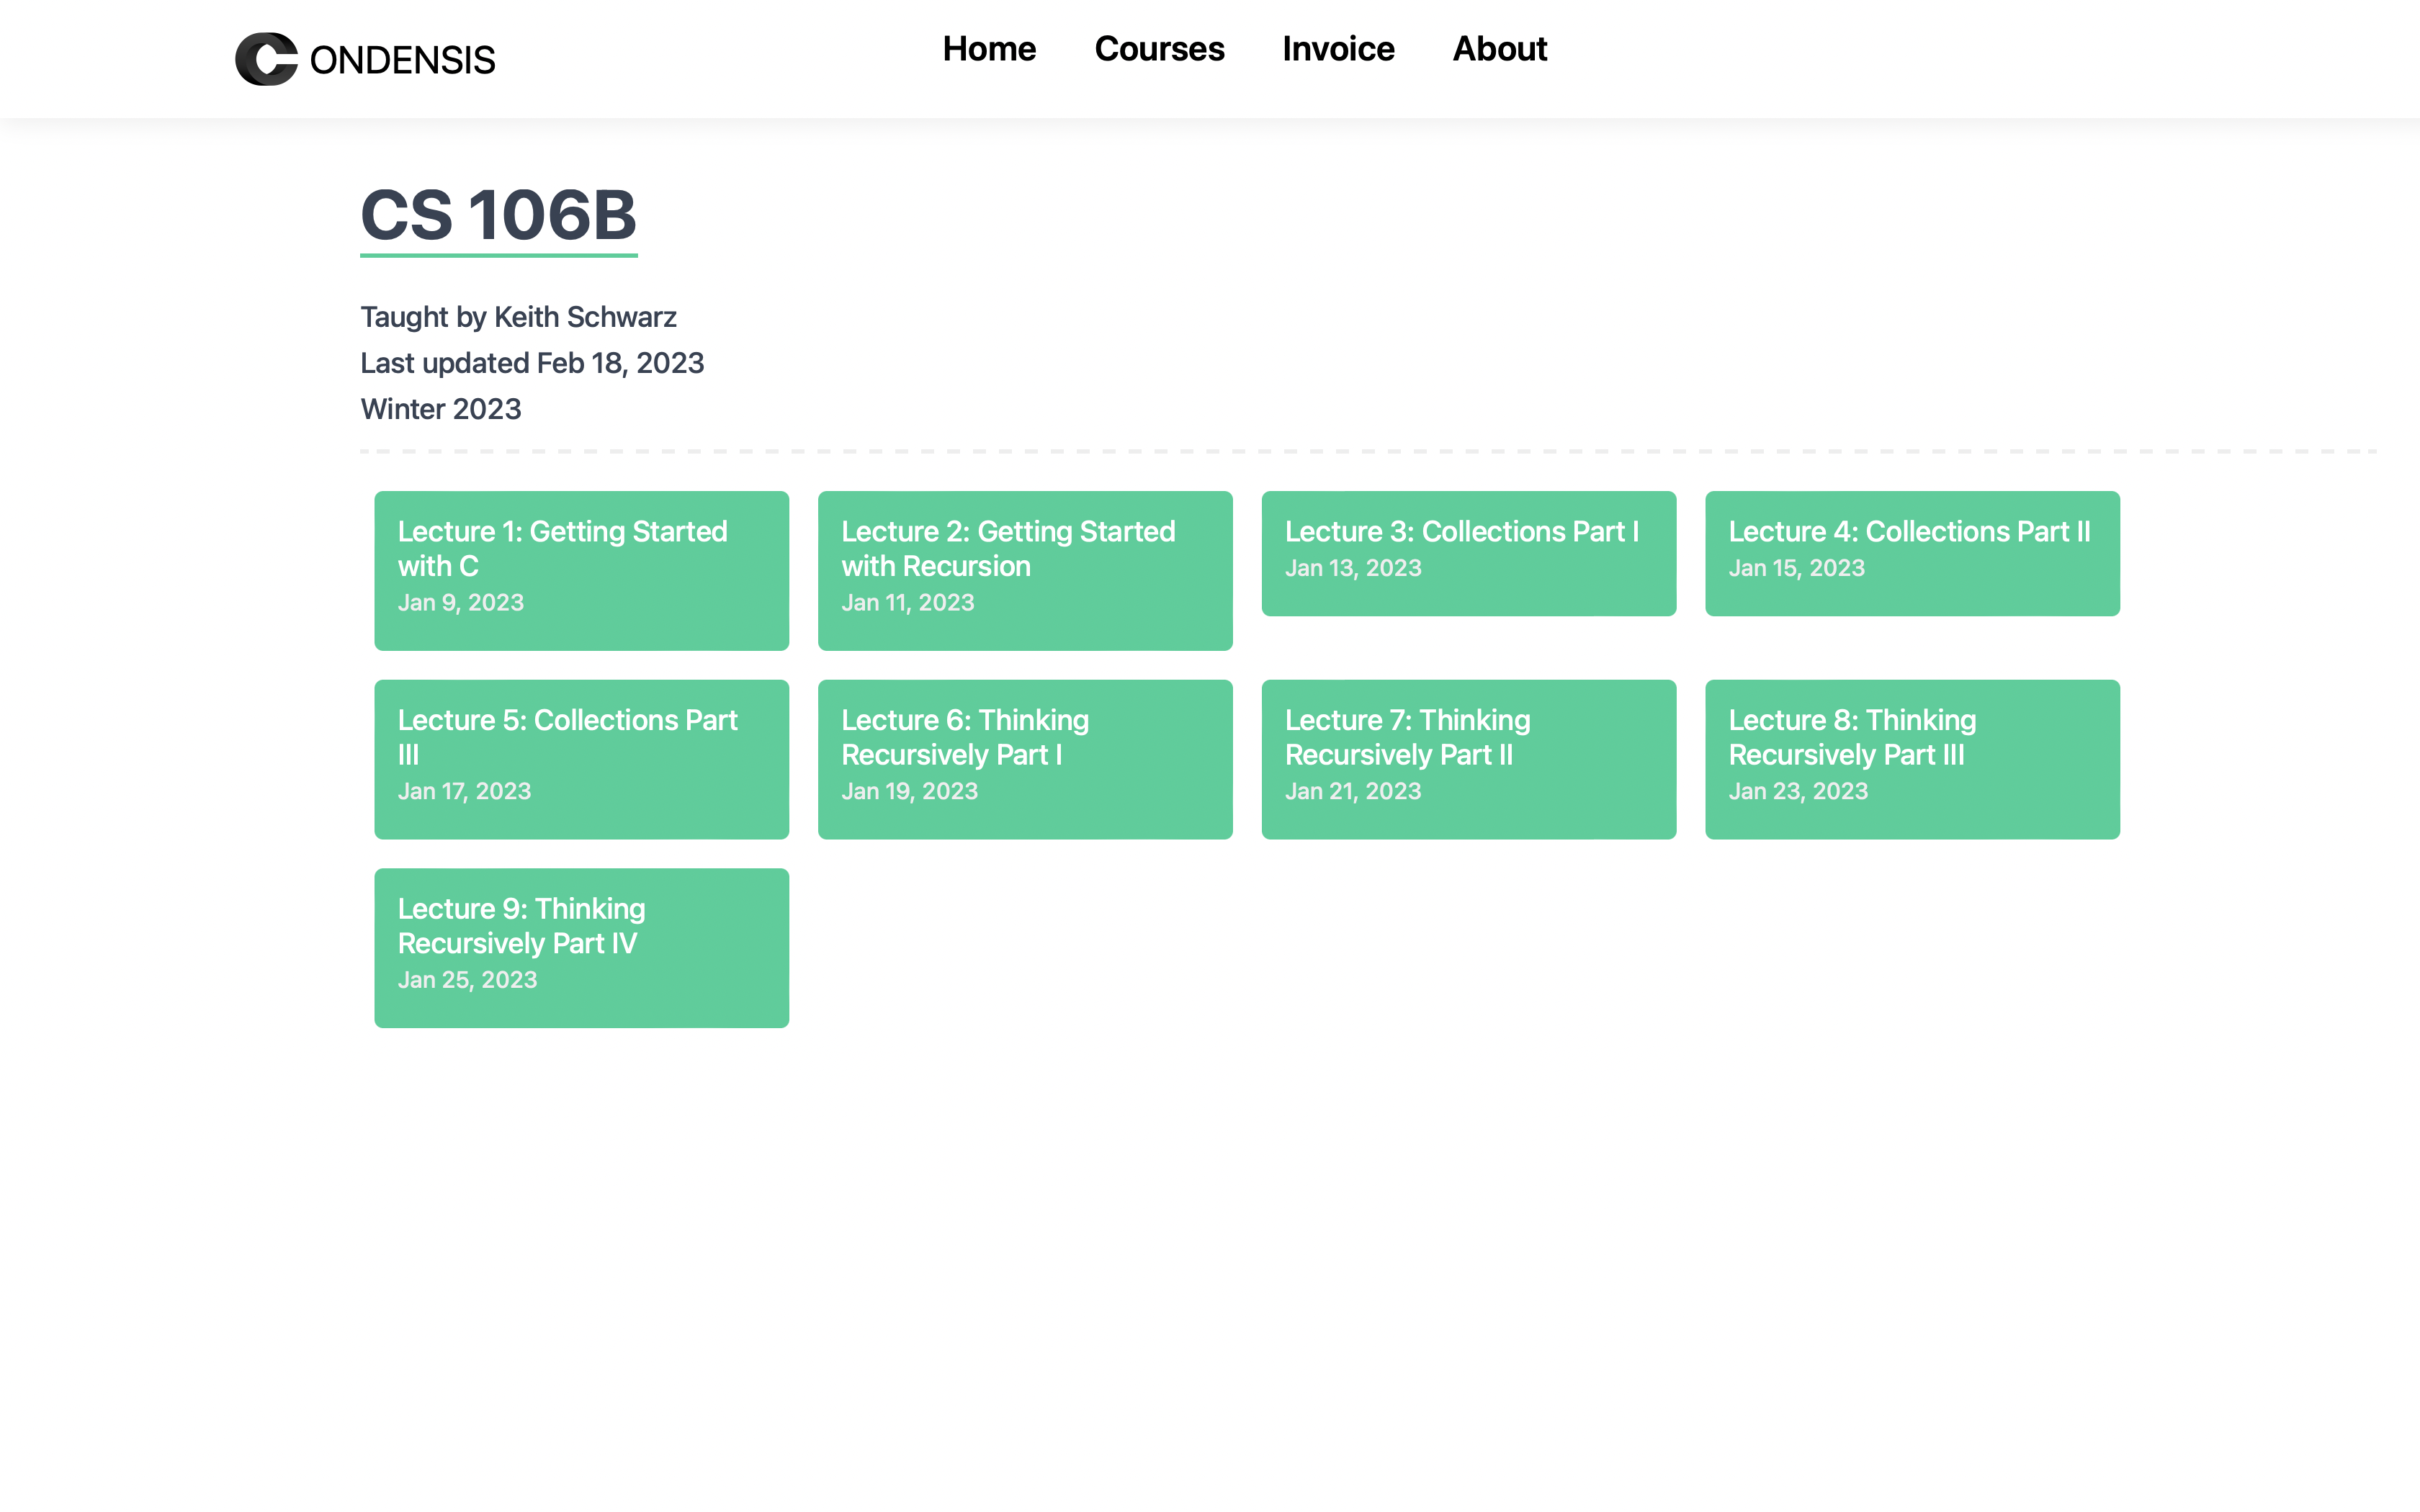Go to the Home menu item
Screen dimensions: 2420x1512
pyautogui.click(x=989, y=49)
